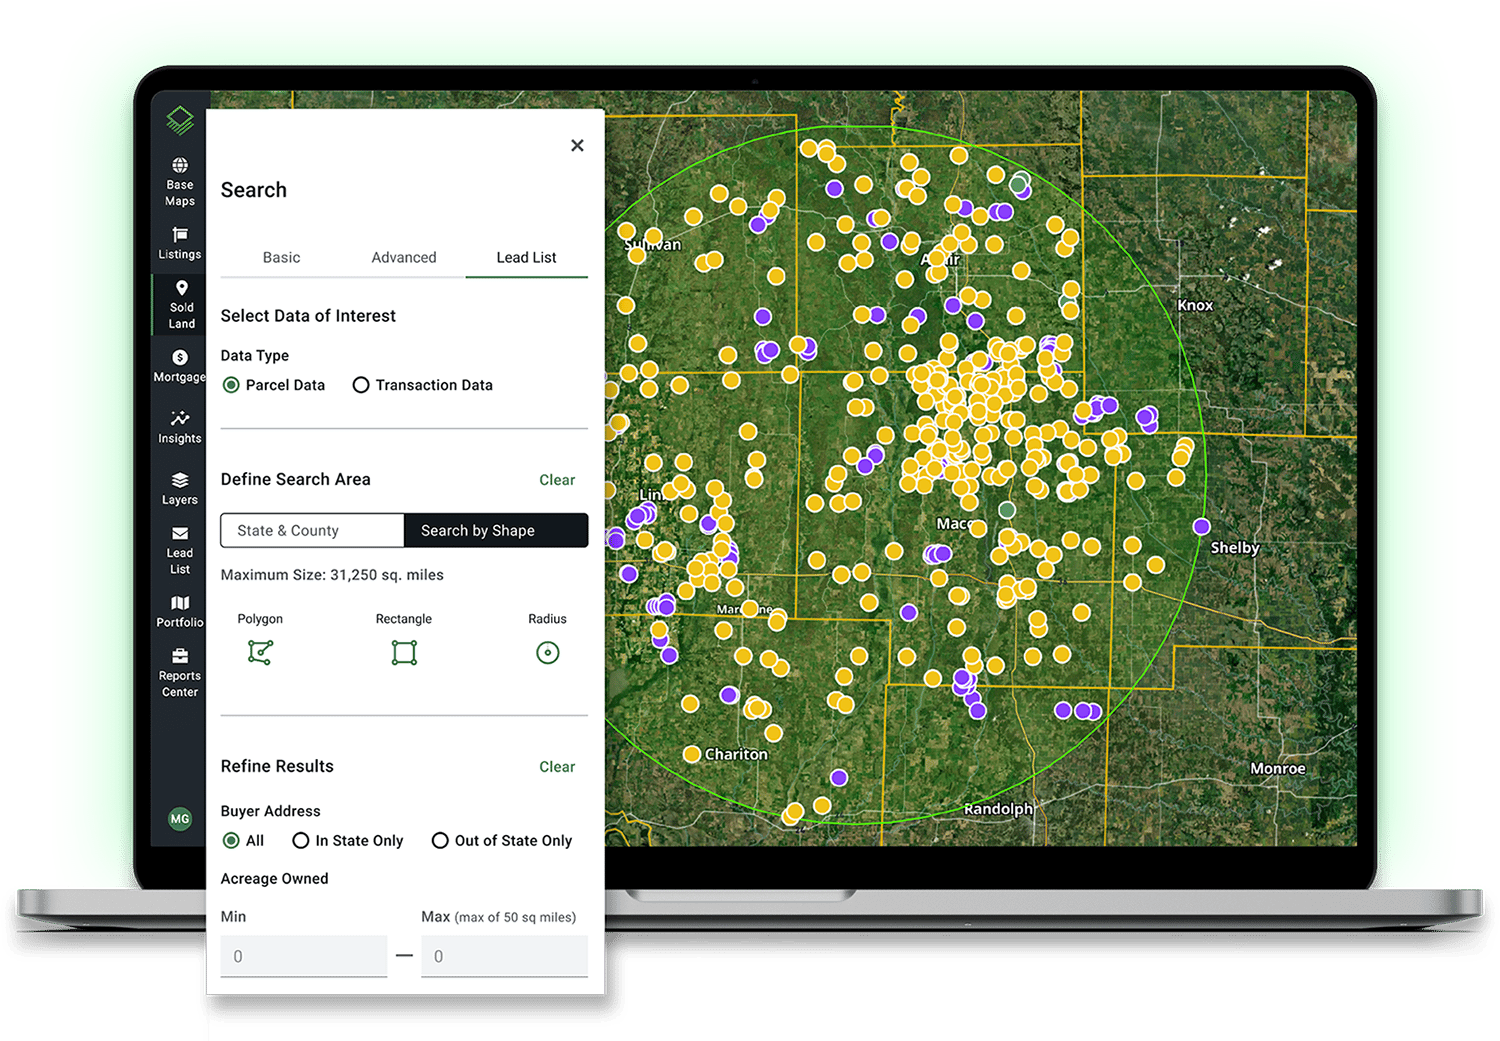Click the Knox county label on map
1500x1041 pixels.
1195,305
